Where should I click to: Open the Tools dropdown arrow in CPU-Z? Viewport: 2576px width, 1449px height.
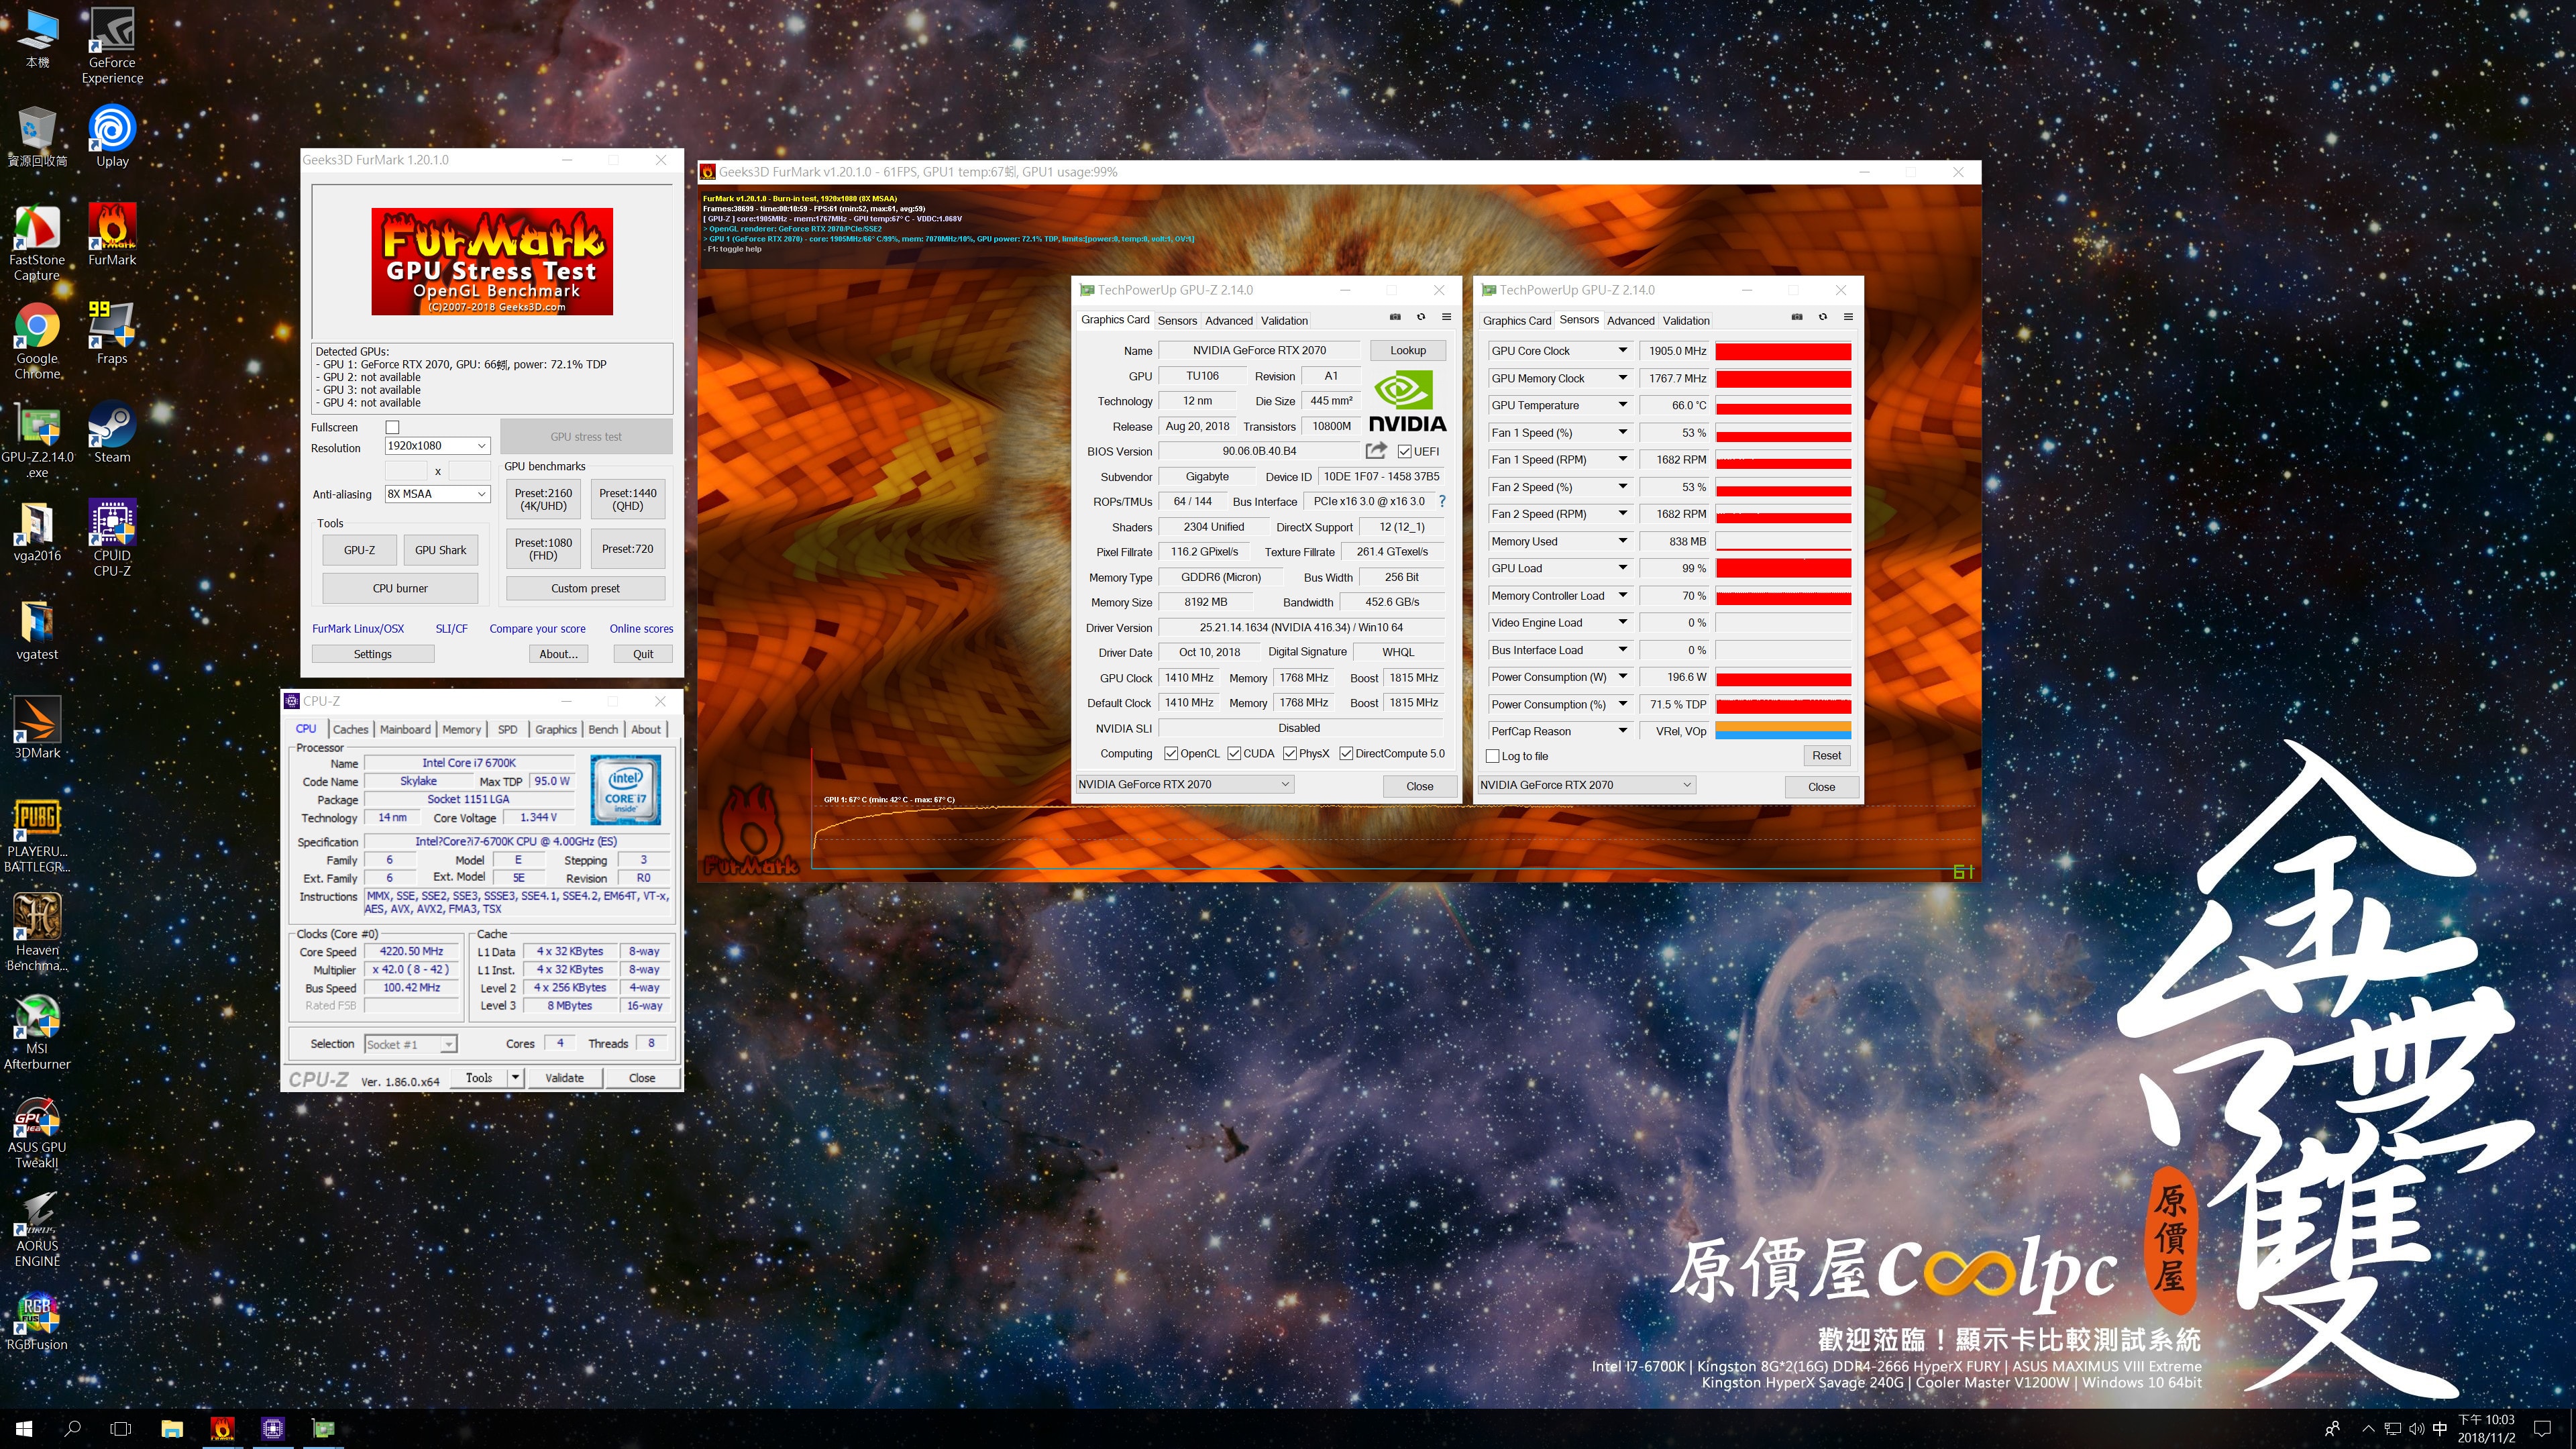click(x=515, y=1078)
